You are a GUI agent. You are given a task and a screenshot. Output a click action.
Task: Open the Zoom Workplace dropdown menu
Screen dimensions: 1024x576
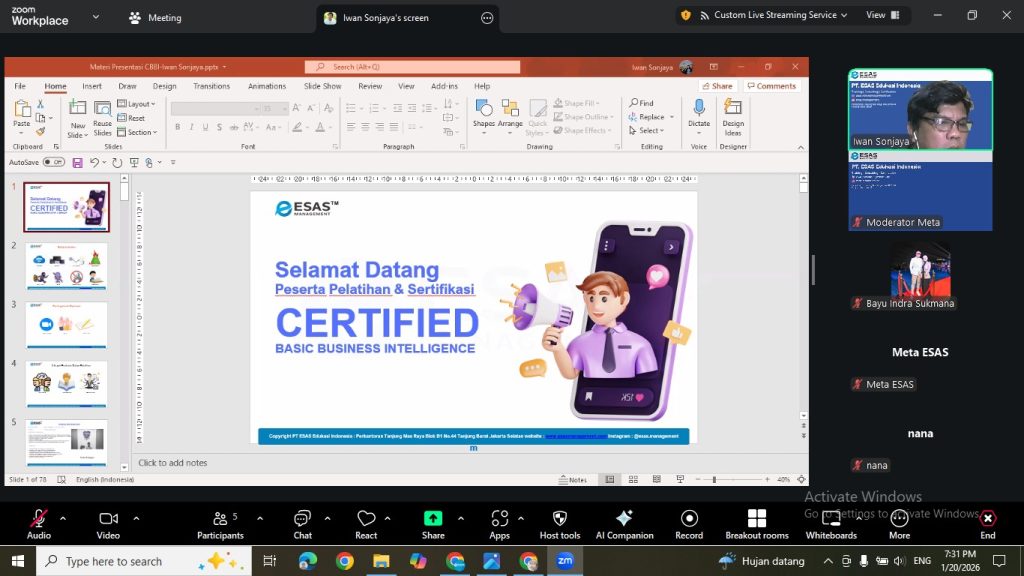tap(96, 17)
